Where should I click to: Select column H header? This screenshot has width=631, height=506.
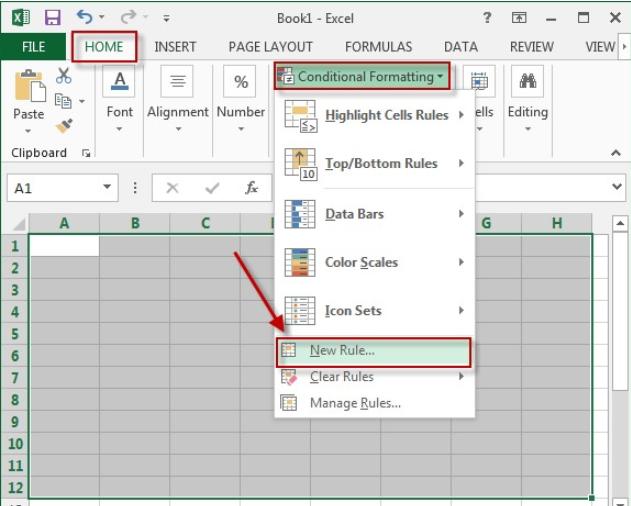[x=557, y=223]
